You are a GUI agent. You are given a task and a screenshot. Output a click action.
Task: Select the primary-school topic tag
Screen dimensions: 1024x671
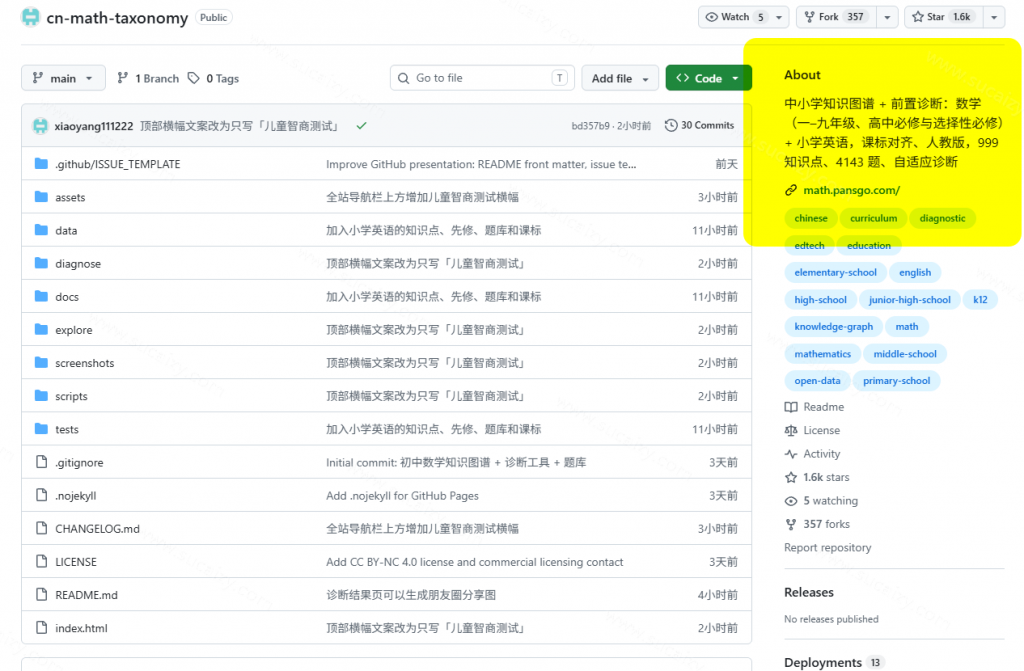[896, 381]
